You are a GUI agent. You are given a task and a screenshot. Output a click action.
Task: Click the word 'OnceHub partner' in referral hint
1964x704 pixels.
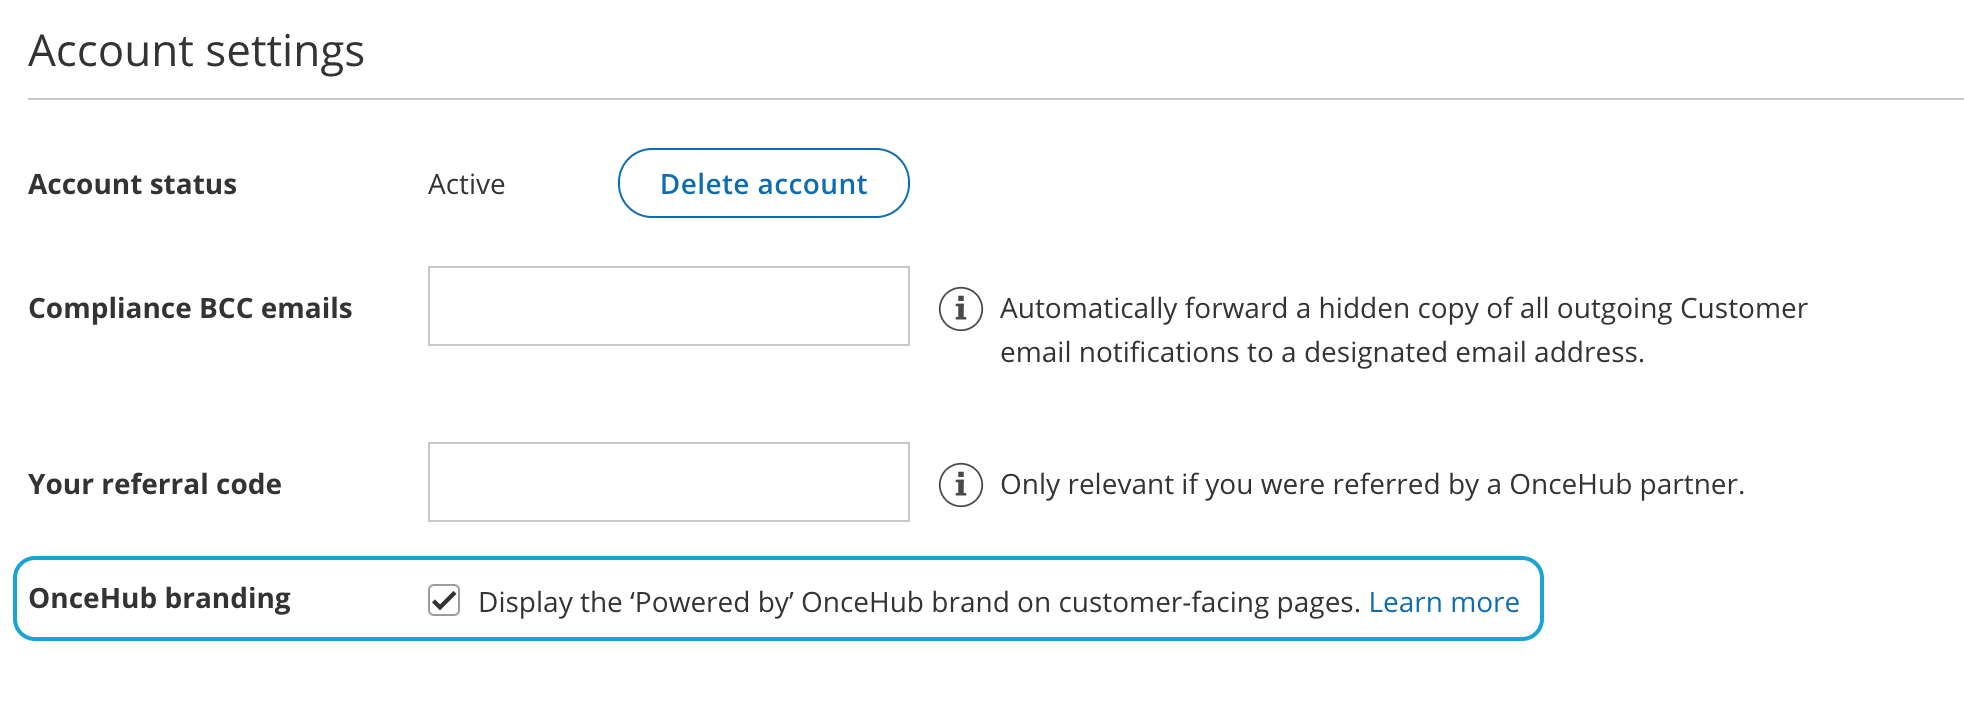point(1624,484)
